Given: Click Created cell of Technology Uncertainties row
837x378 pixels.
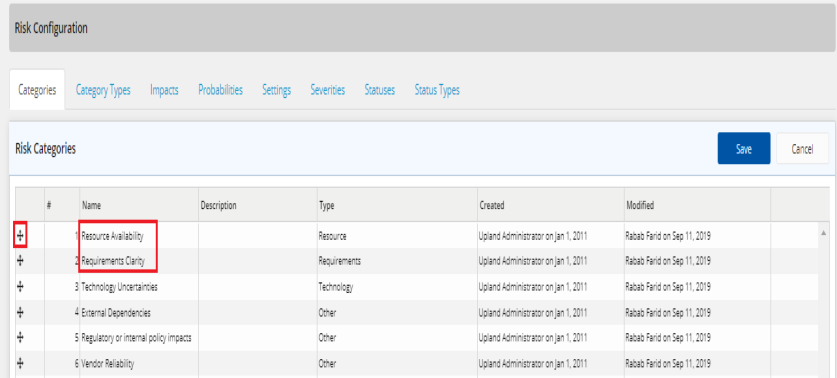Looking at the screenshot, I should (551, 287).
